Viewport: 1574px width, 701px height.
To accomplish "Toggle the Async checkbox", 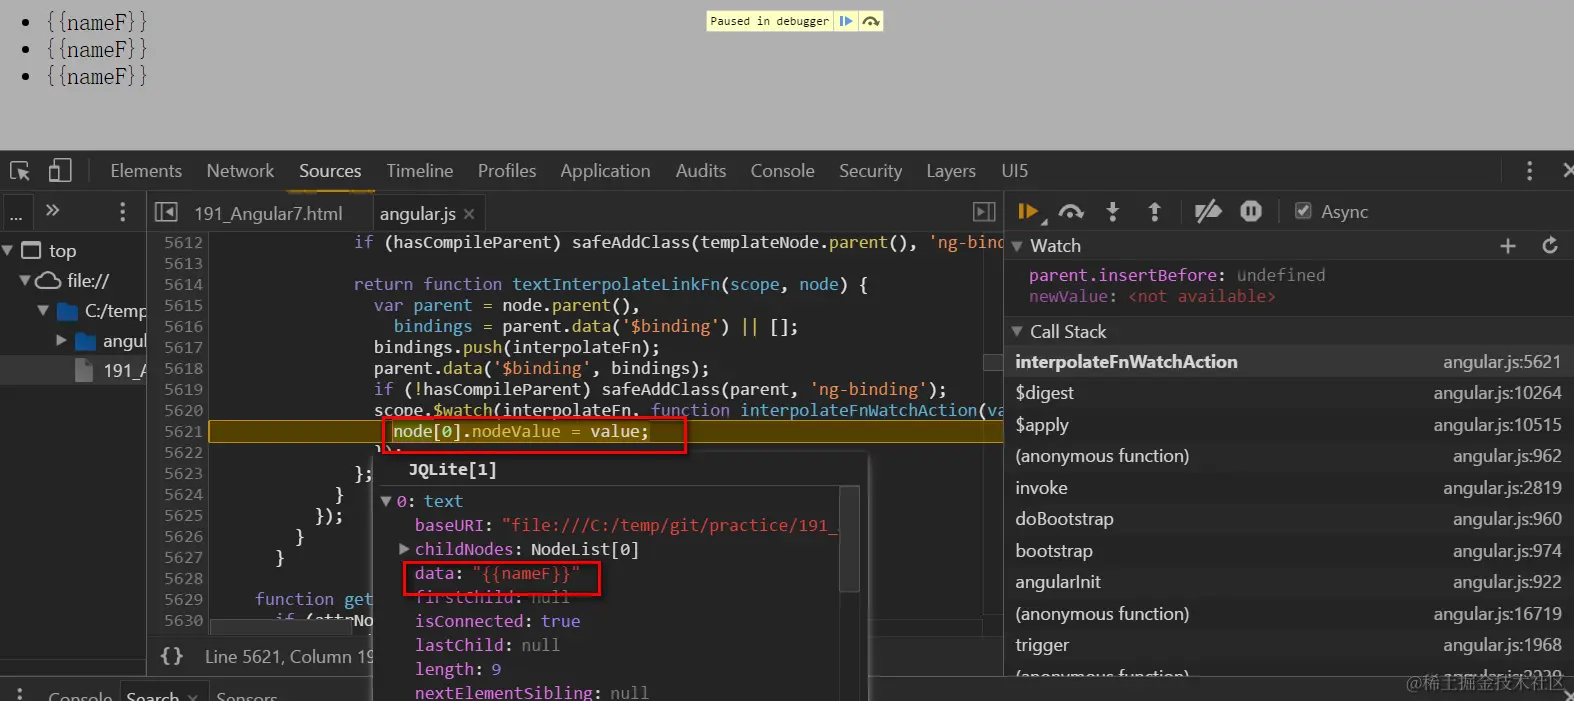I will click(1303, 211).
